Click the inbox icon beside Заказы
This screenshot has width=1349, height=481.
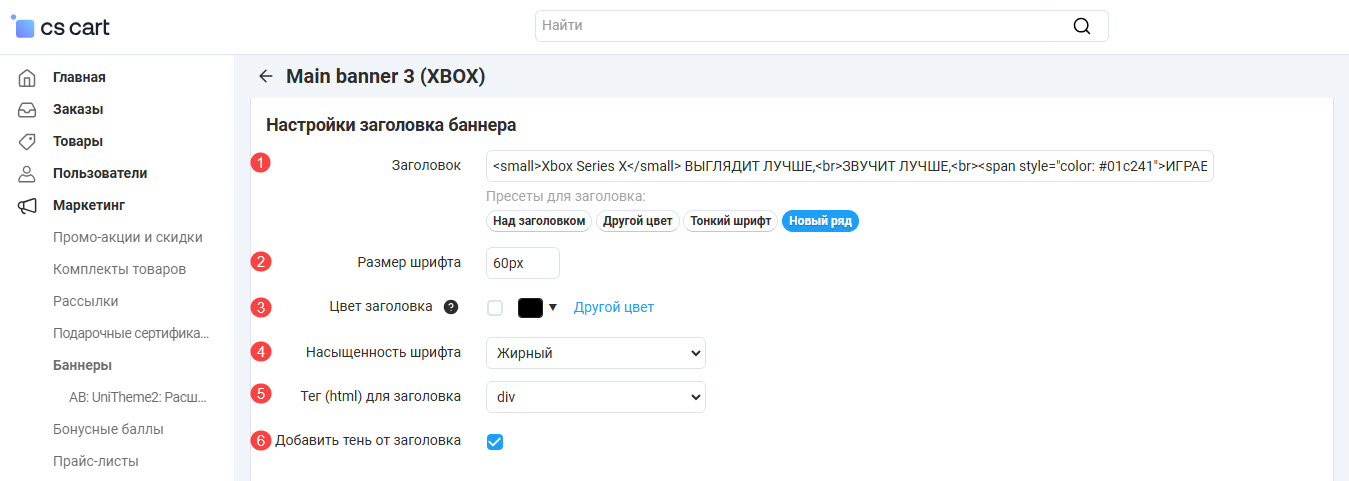[28, 109]
